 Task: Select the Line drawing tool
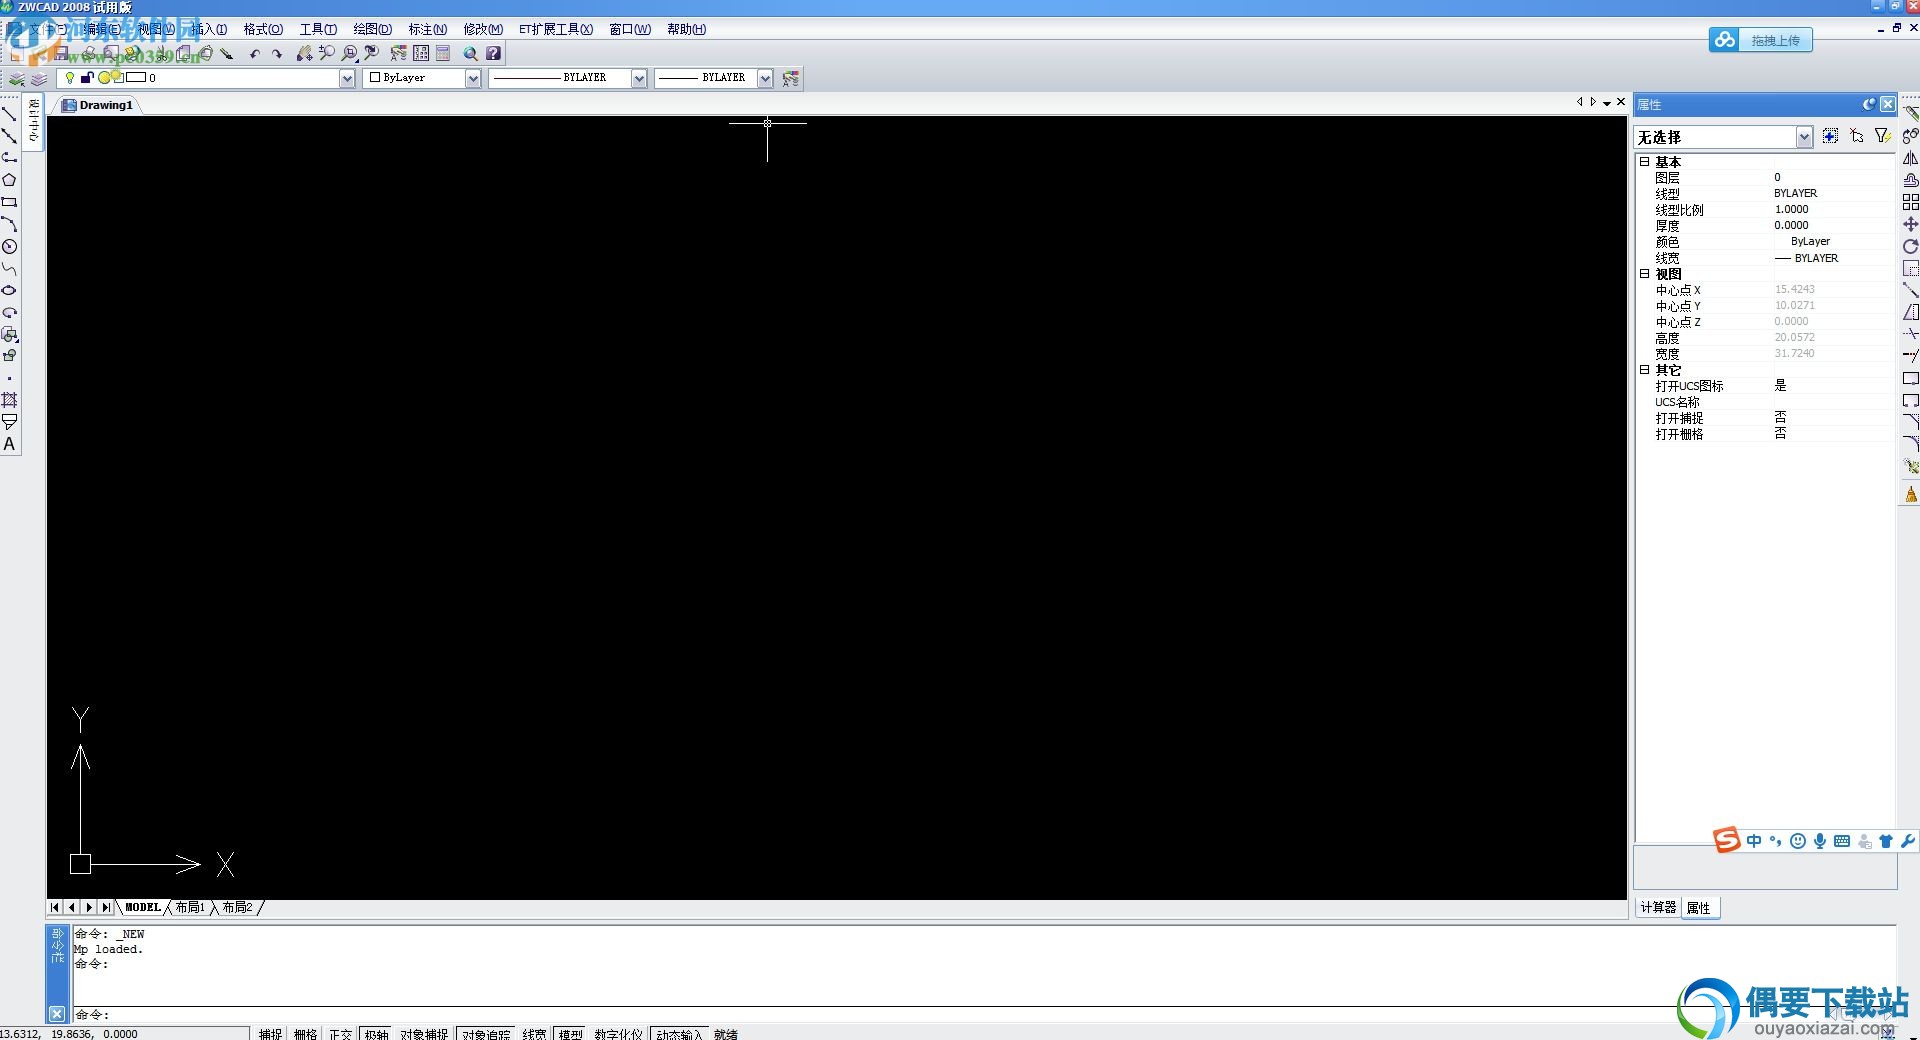[9, 114]
